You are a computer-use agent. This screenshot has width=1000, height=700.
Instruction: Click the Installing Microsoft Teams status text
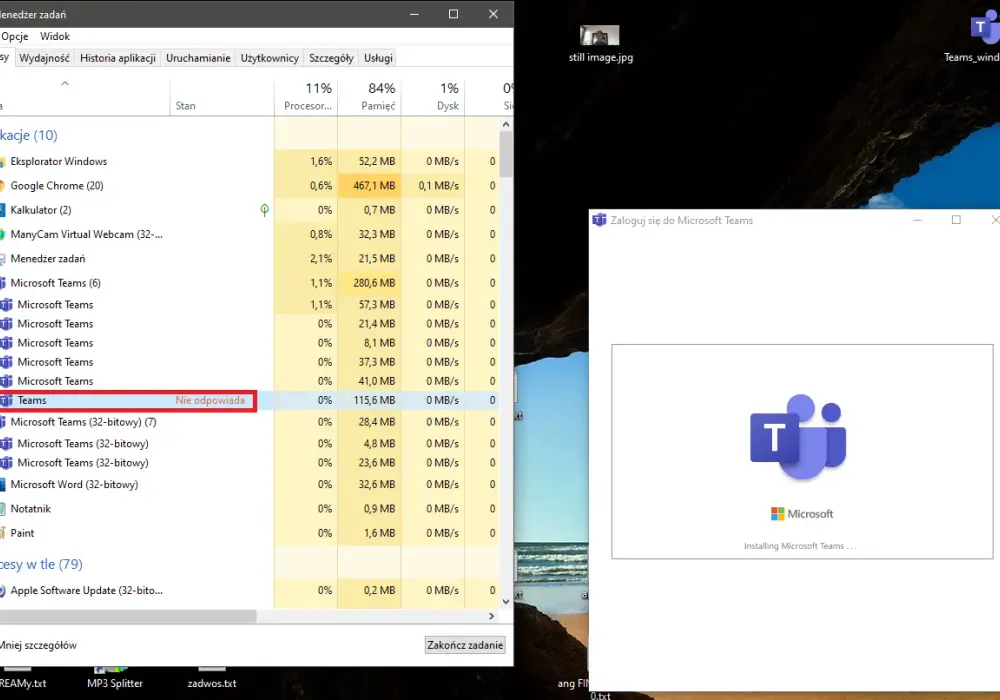pyautogui.click(x=800, y=546)
